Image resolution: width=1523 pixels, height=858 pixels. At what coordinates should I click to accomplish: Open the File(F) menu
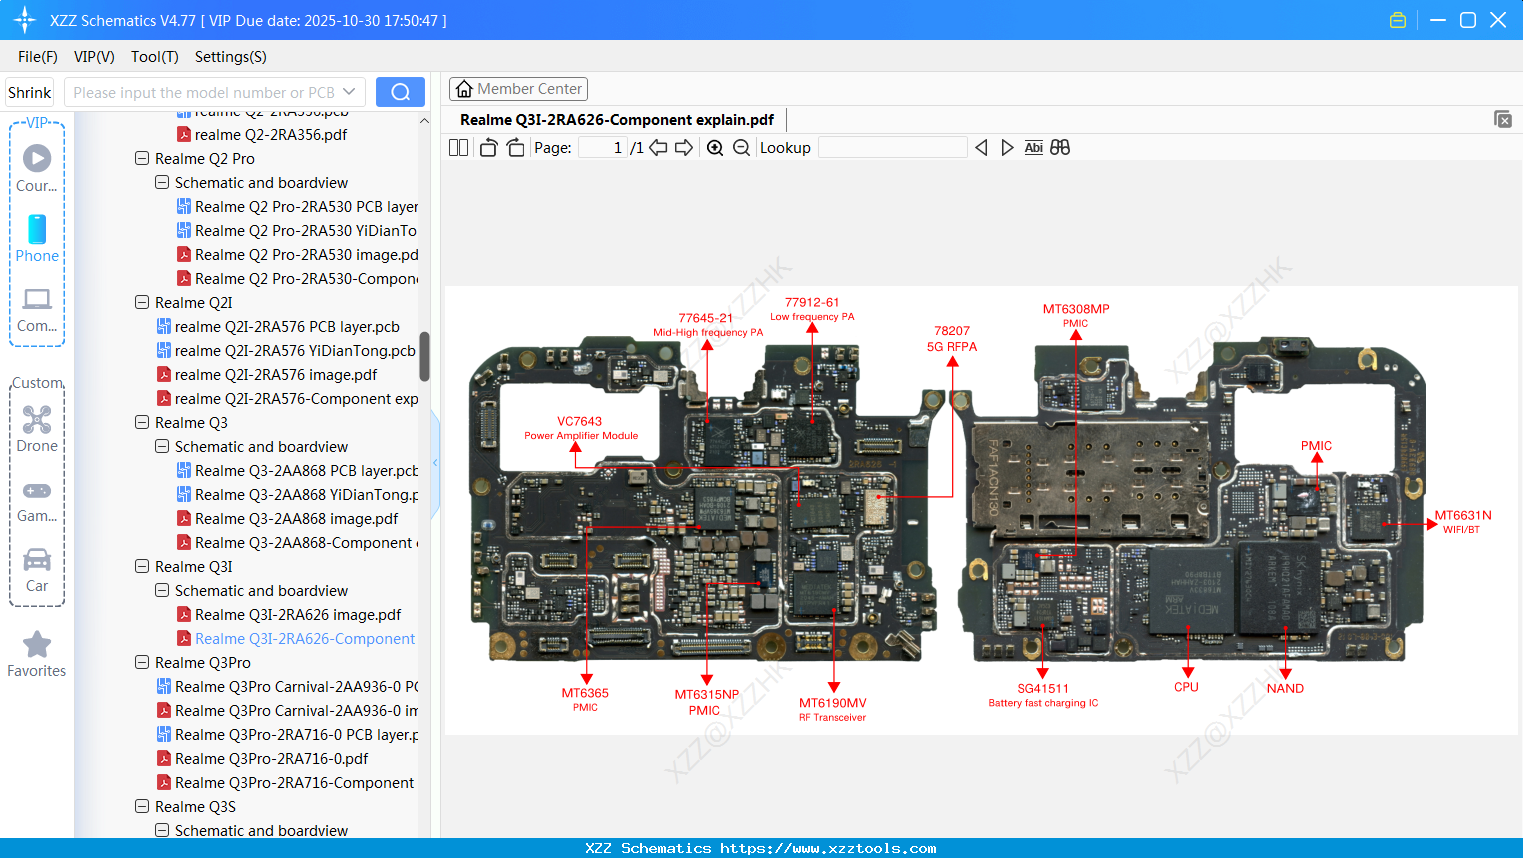point(38,57)
